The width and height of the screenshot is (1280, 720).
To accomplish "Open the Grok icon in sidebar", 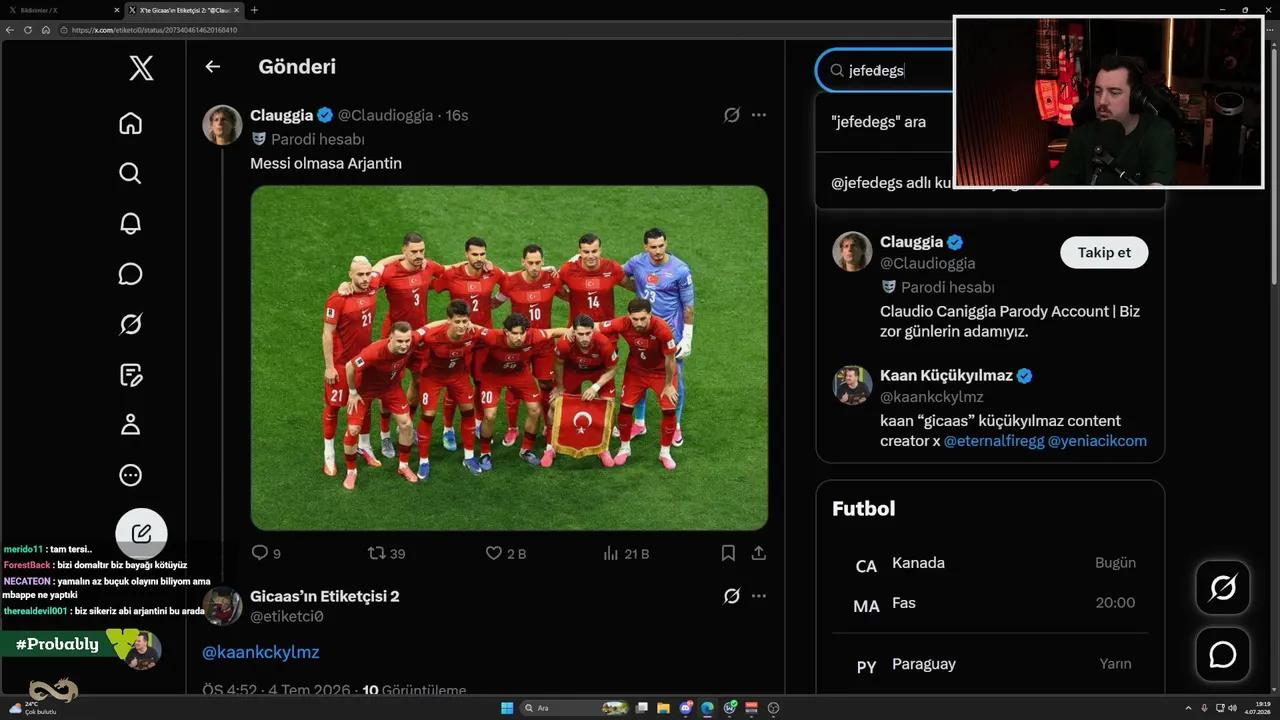I will click(130, 324).
